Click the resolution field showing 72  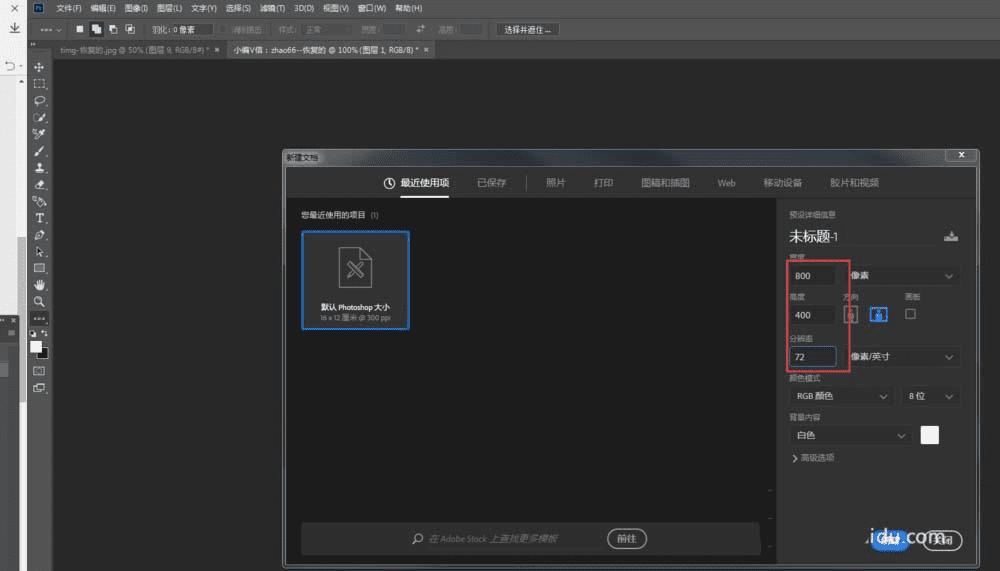pyautogui.click(x=812, y=357)
